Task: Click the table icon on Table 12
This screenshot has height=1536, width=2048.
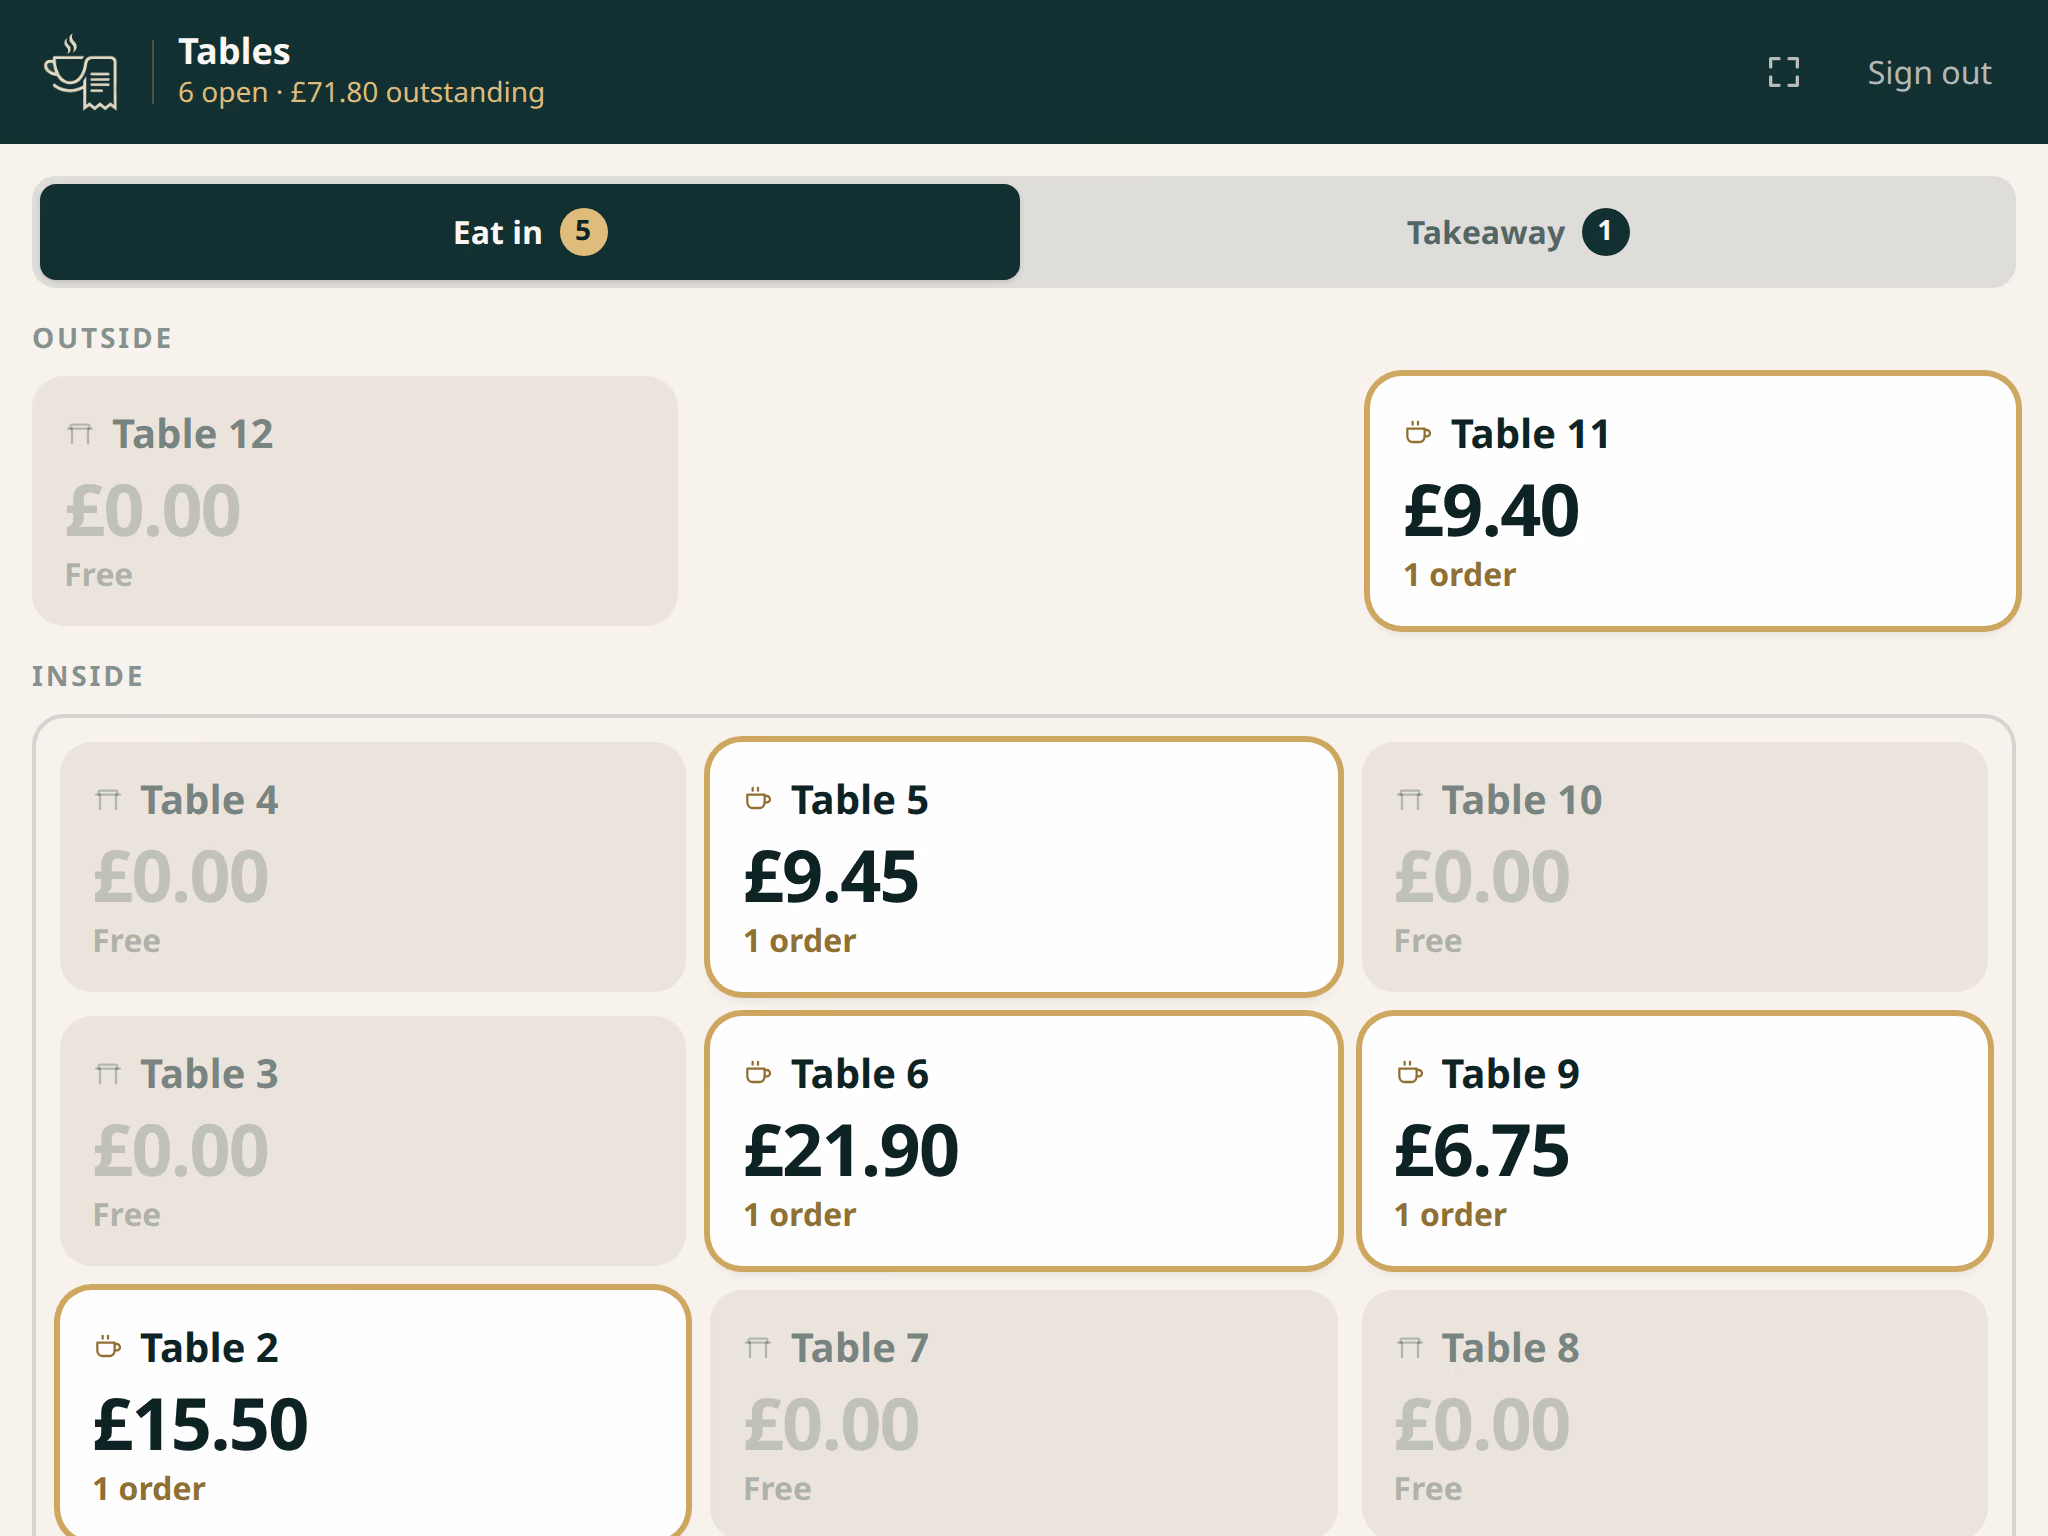Action: pyautogui.click(x=80, y=433)
